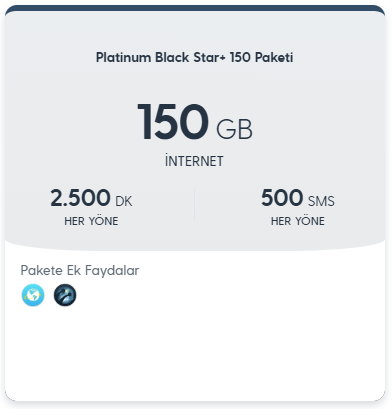The height and width of the screenshot is (409, 392).
Task: Click the word Platinum in the title
Action: click(123, 57)
